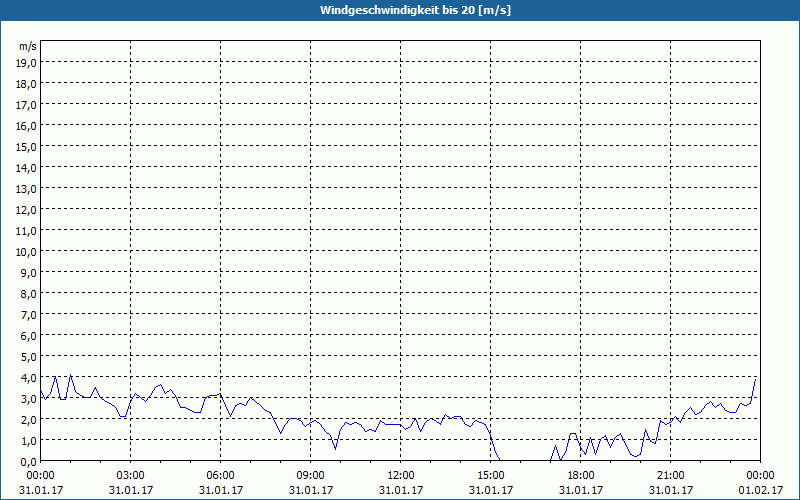Click the 2,0 y-axis label
Viewport: 800px width, 500px height.
pyautogui.click(x=28, y=419)
